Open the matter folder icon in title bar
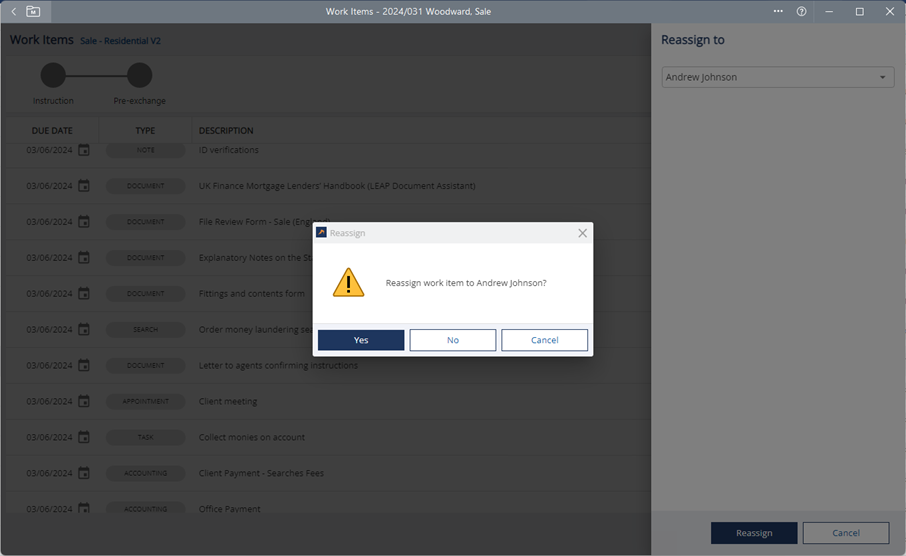The height and width of the screenshot is (556, 906). (x=33, y=12)
